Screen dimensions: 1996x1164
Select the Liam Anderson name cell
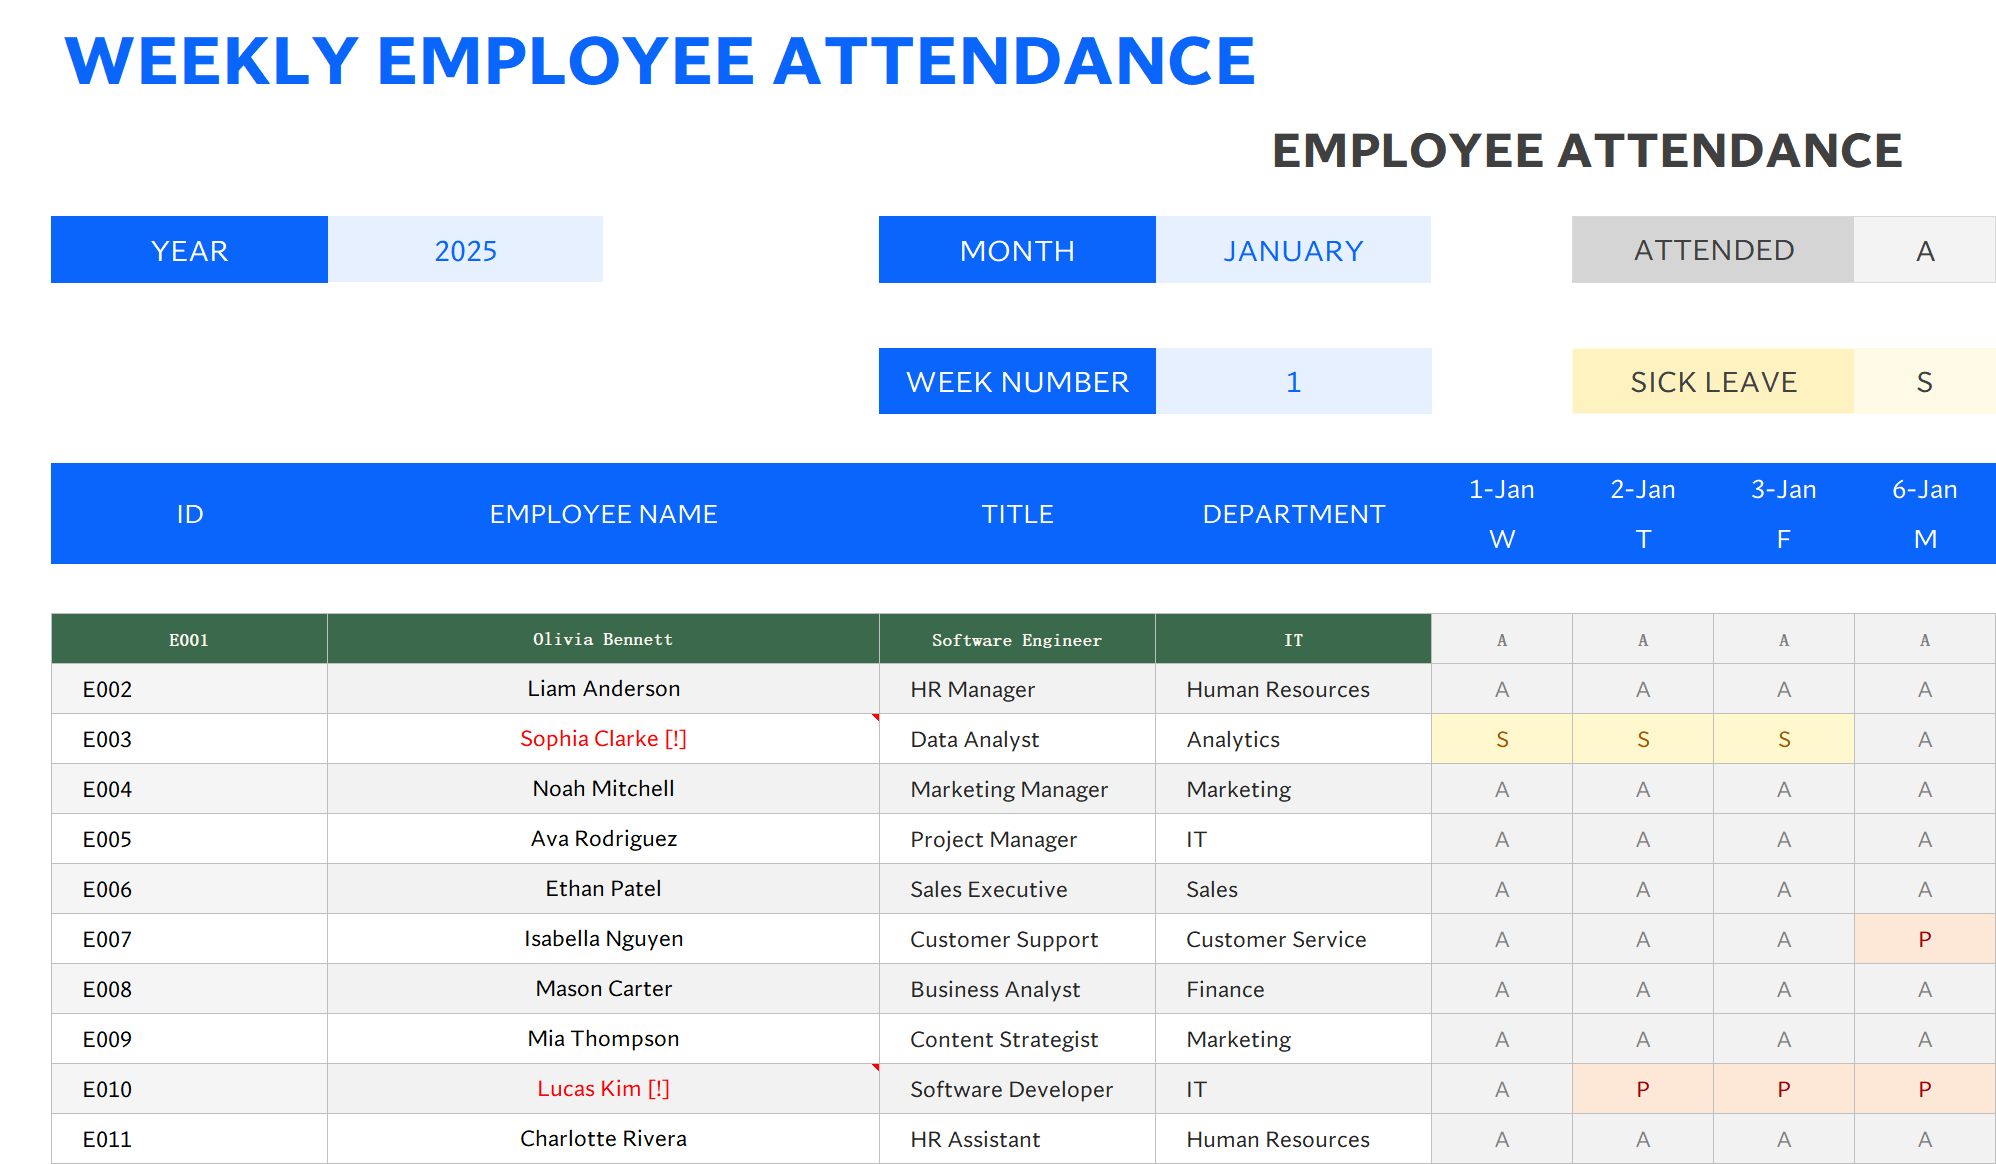[x=603, y=689]
